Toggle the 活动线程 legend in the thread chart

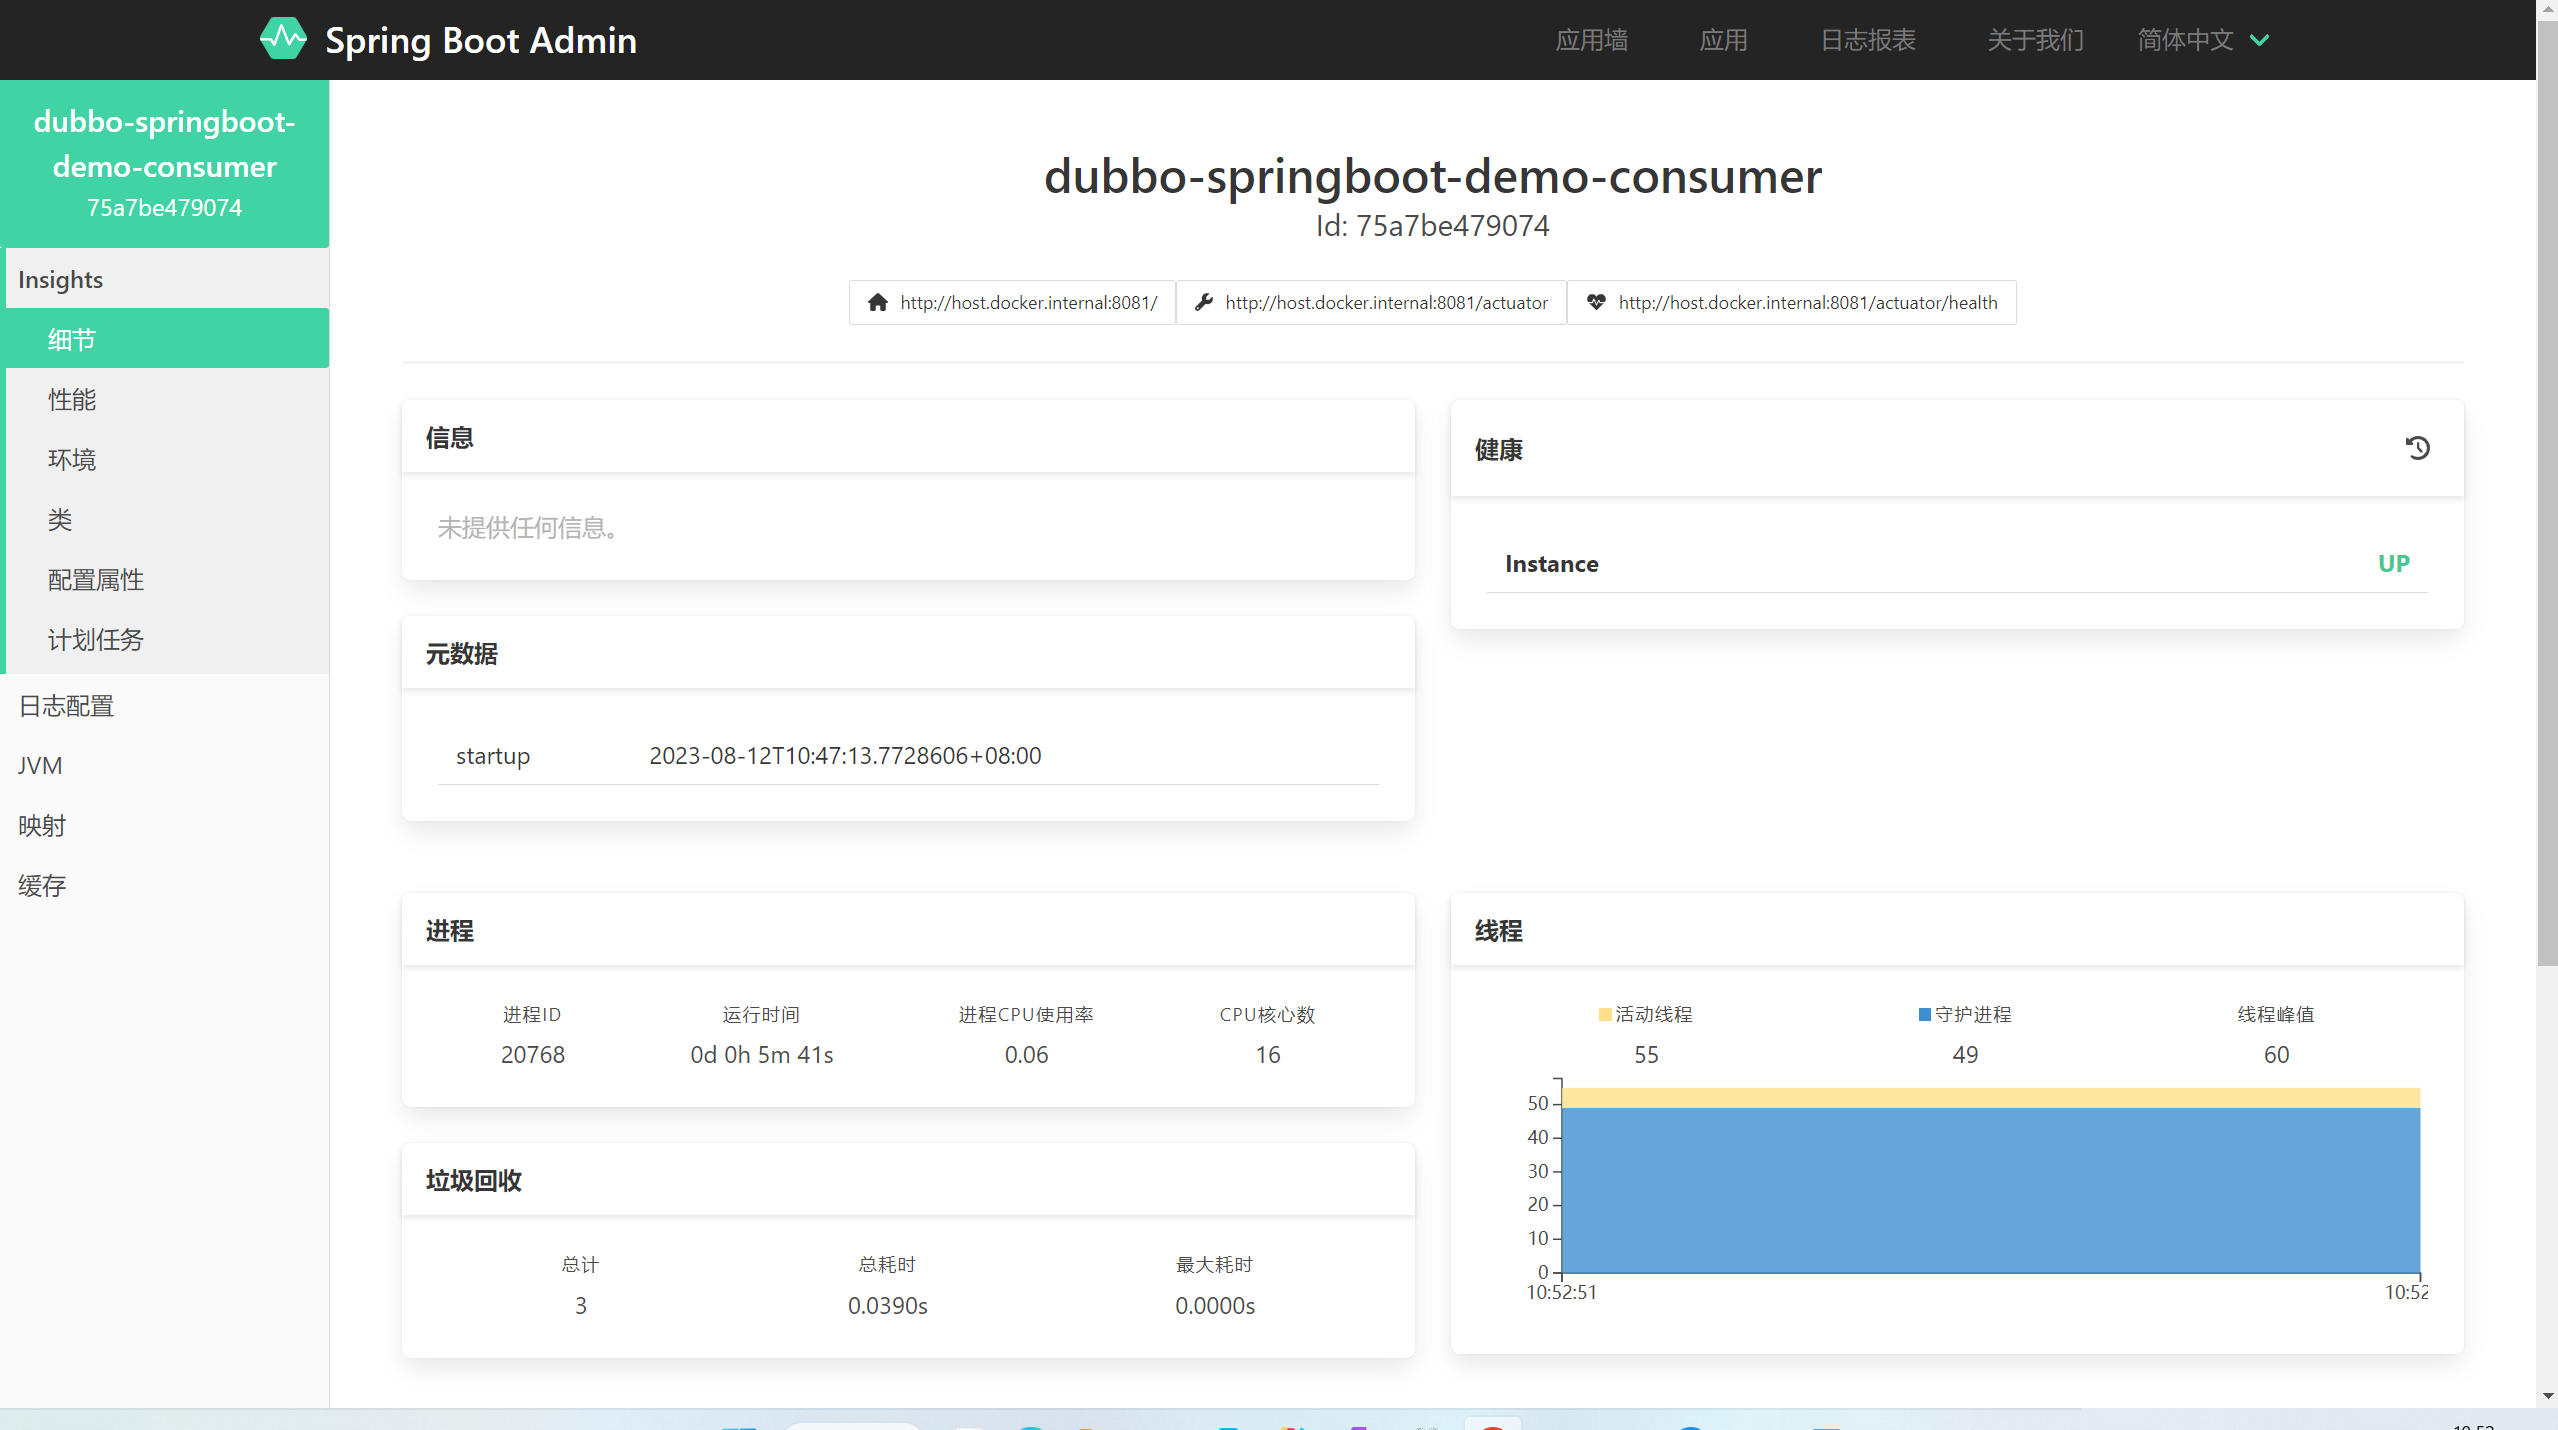pyautogui.click(x=1643, y=1014)
